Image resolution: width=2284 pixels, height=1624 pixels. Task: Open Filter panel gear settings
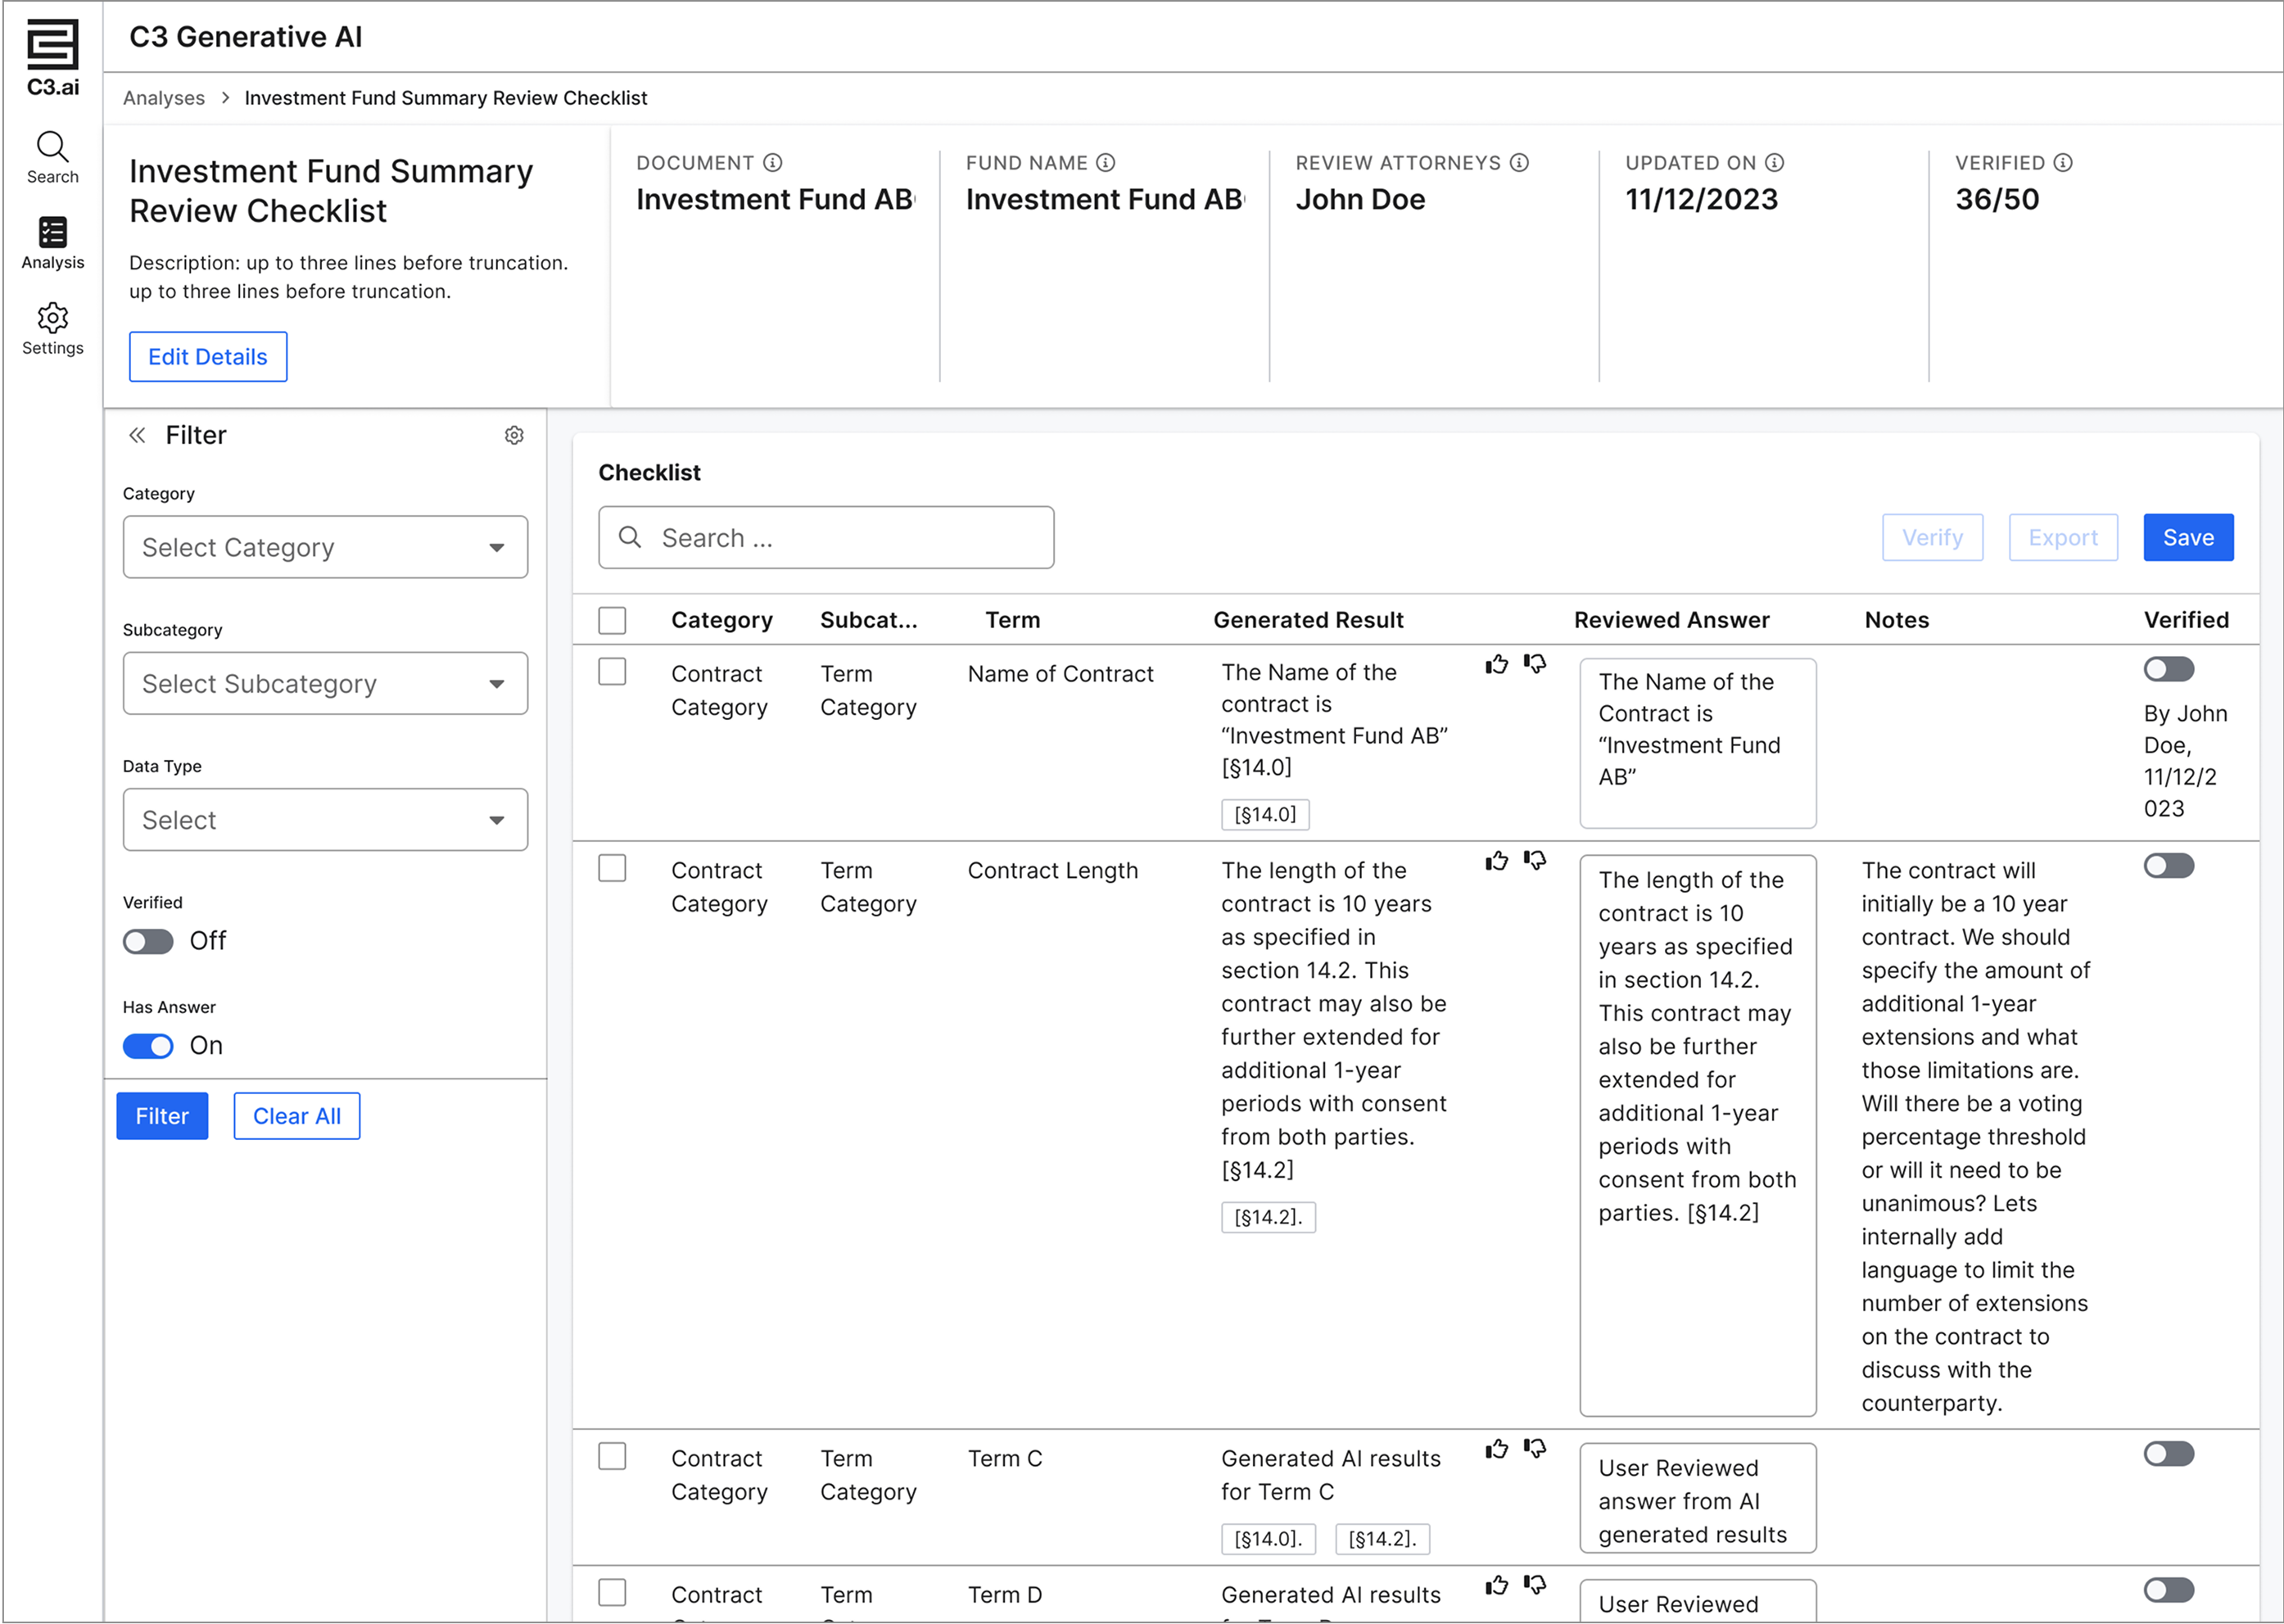pyautogui.click(x=514, y=435)
